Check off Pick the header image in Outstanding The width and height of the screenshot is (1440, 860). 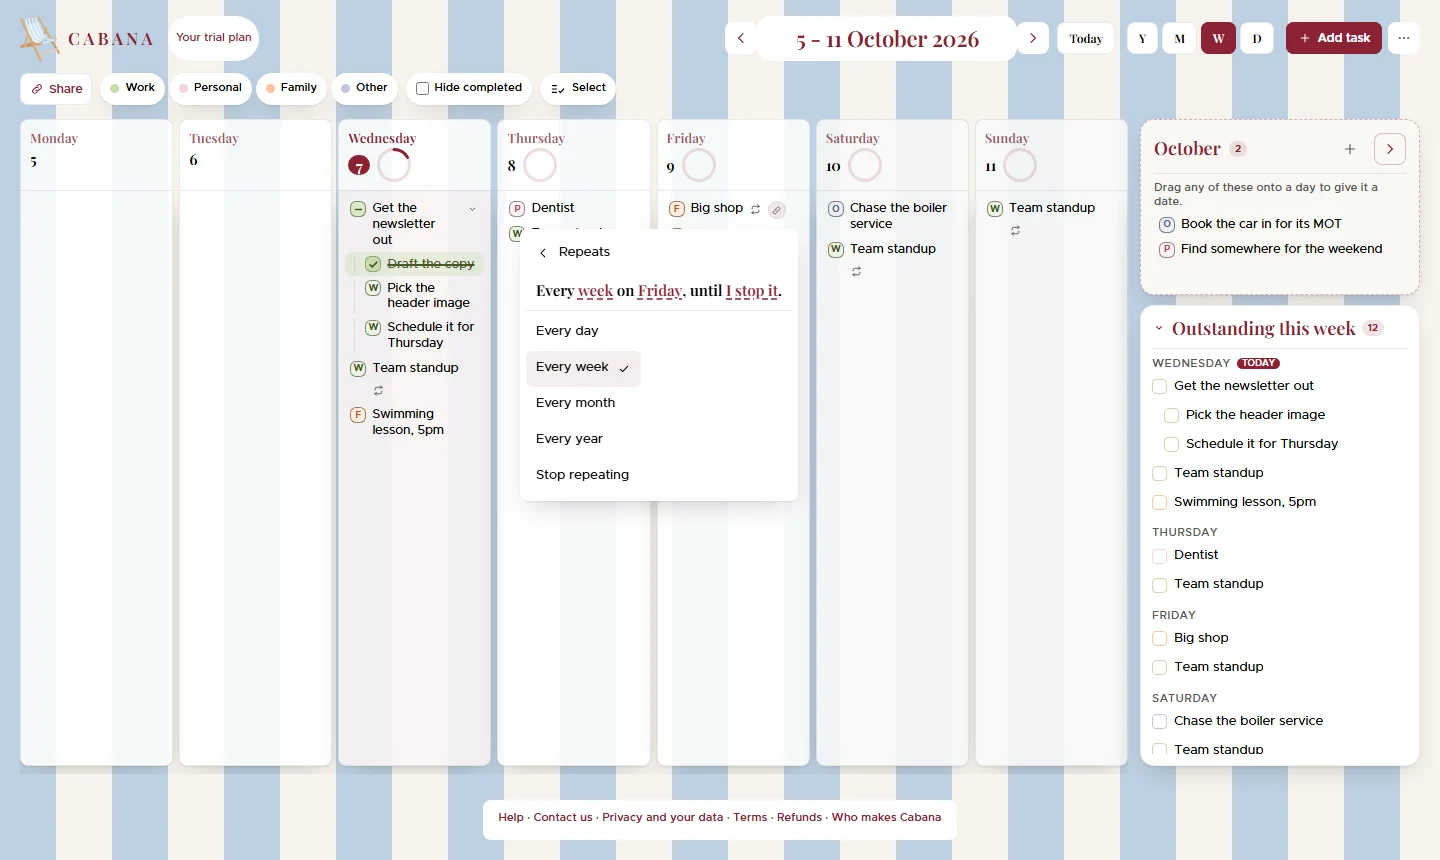coord(1171,415)
